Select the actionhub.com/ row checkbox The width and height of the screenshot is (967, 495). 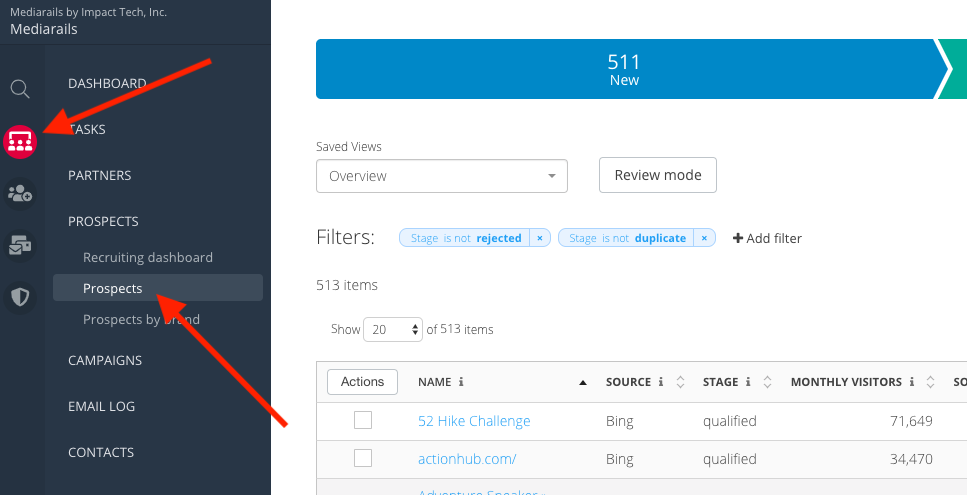[x=363, y=458]
